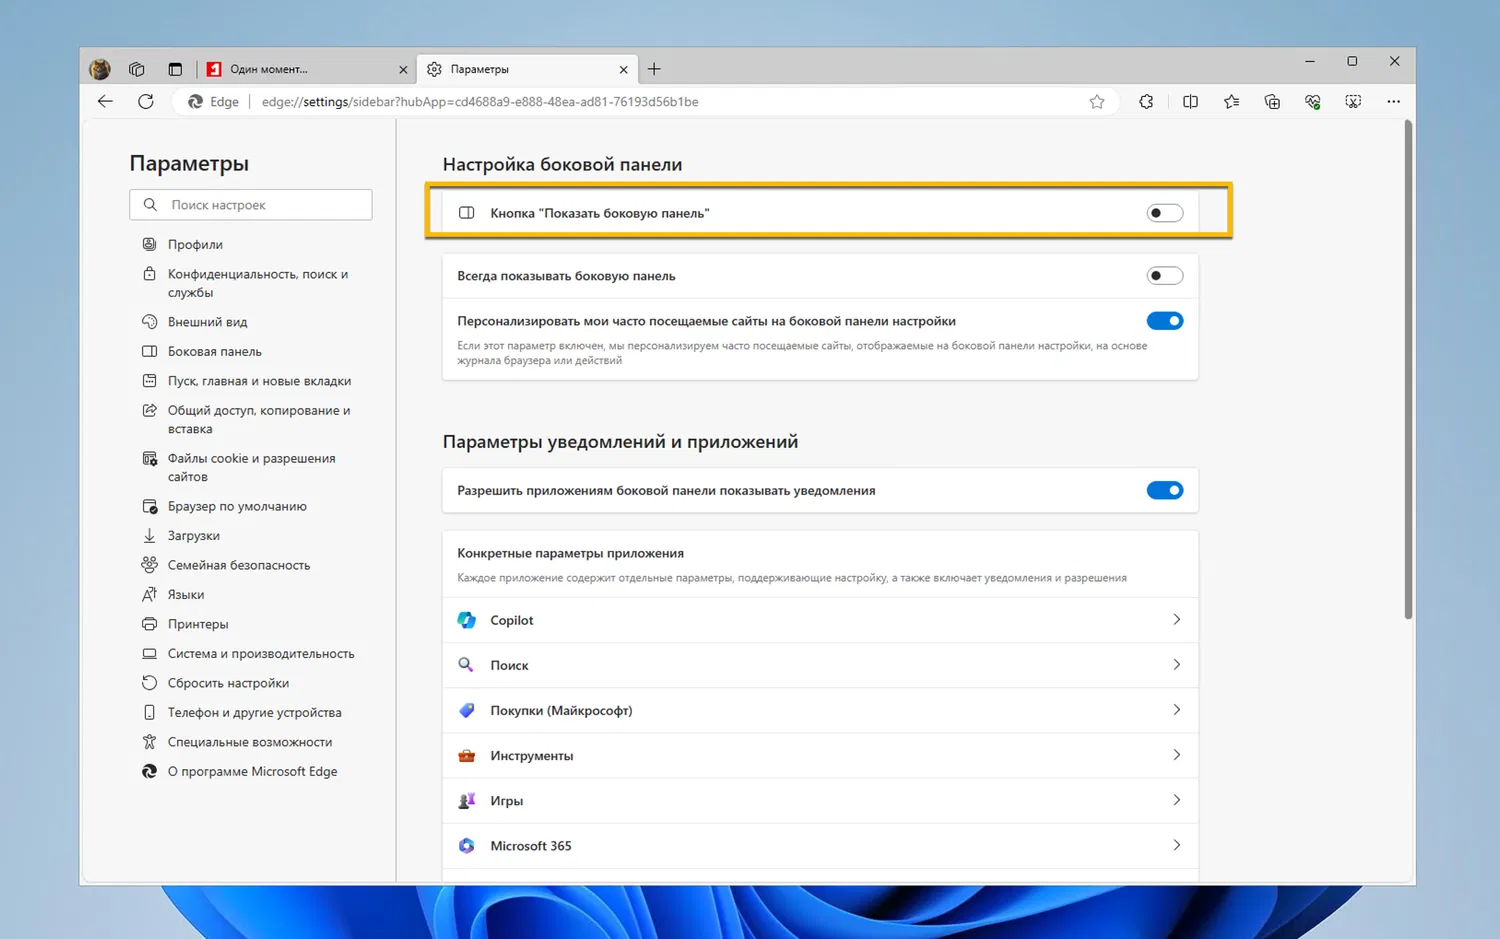Screen dimensions: 1500x939
Task: Click the Игры chess pieces icon
Action: coord(466,800)
